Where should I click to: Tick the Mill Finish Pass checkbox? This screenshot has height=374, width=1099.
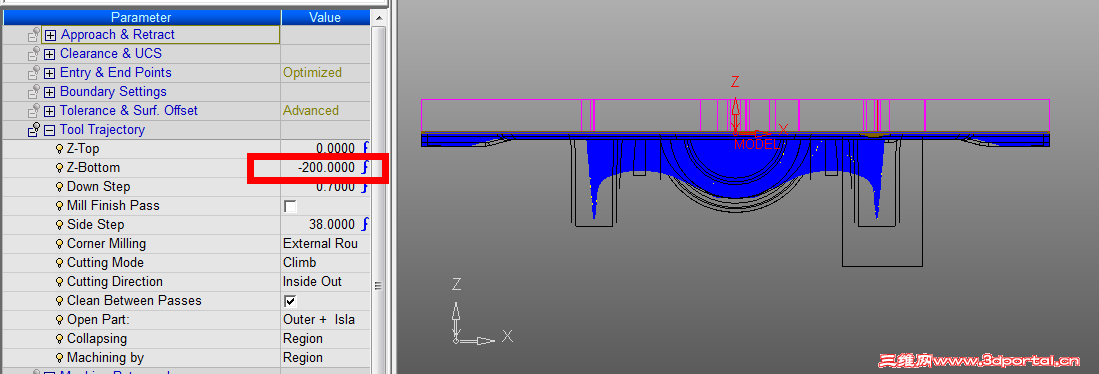click(x=290, y=206)
